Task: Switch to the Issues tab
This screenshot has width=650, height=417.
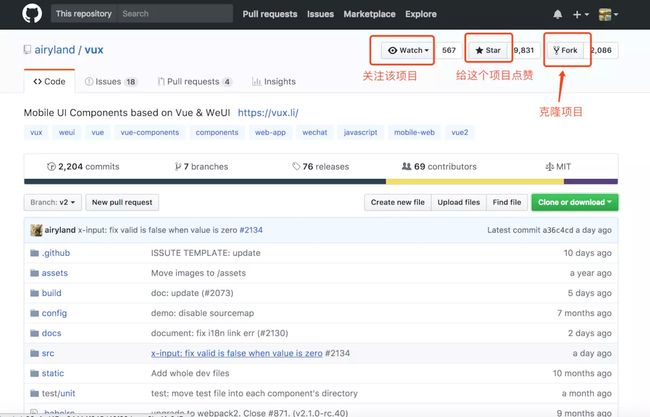Action: [x=111, y=82]
